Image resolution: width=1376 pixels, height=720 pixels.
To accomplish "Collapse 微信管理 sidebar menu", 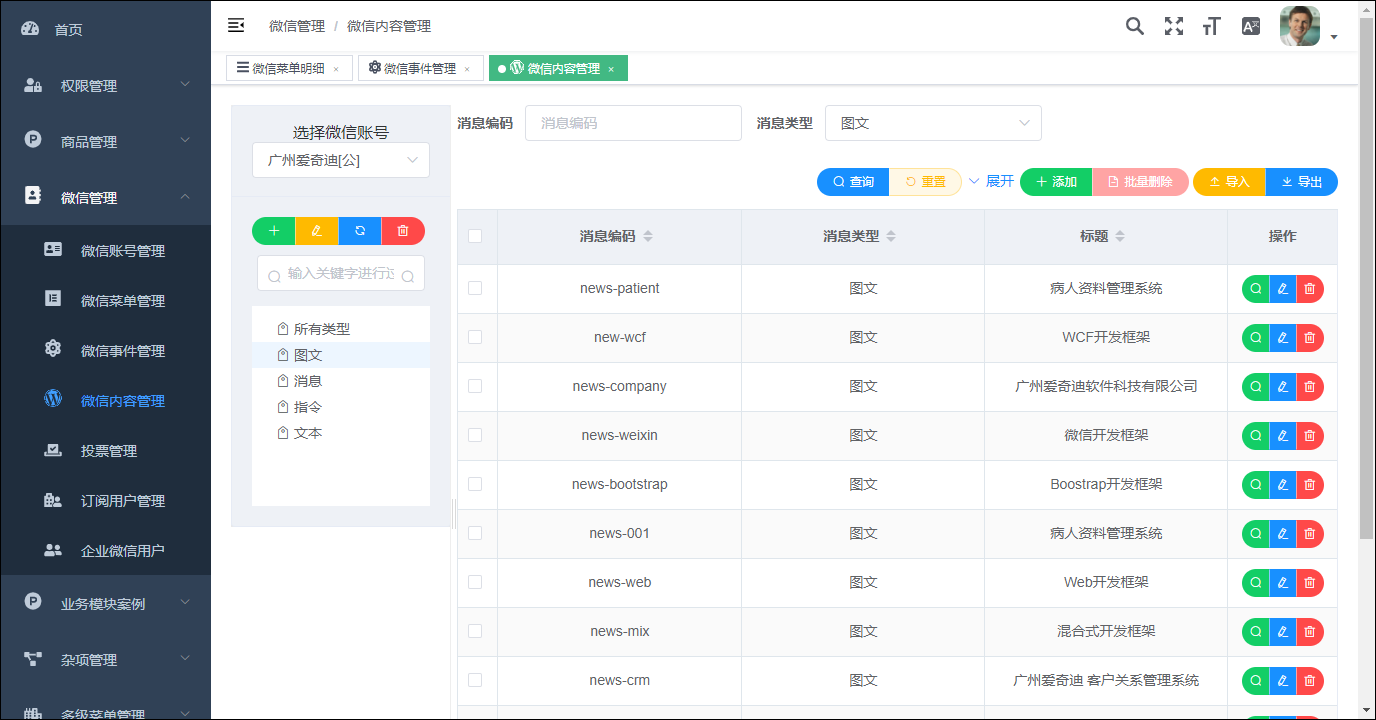I will [x=105, y=198].
